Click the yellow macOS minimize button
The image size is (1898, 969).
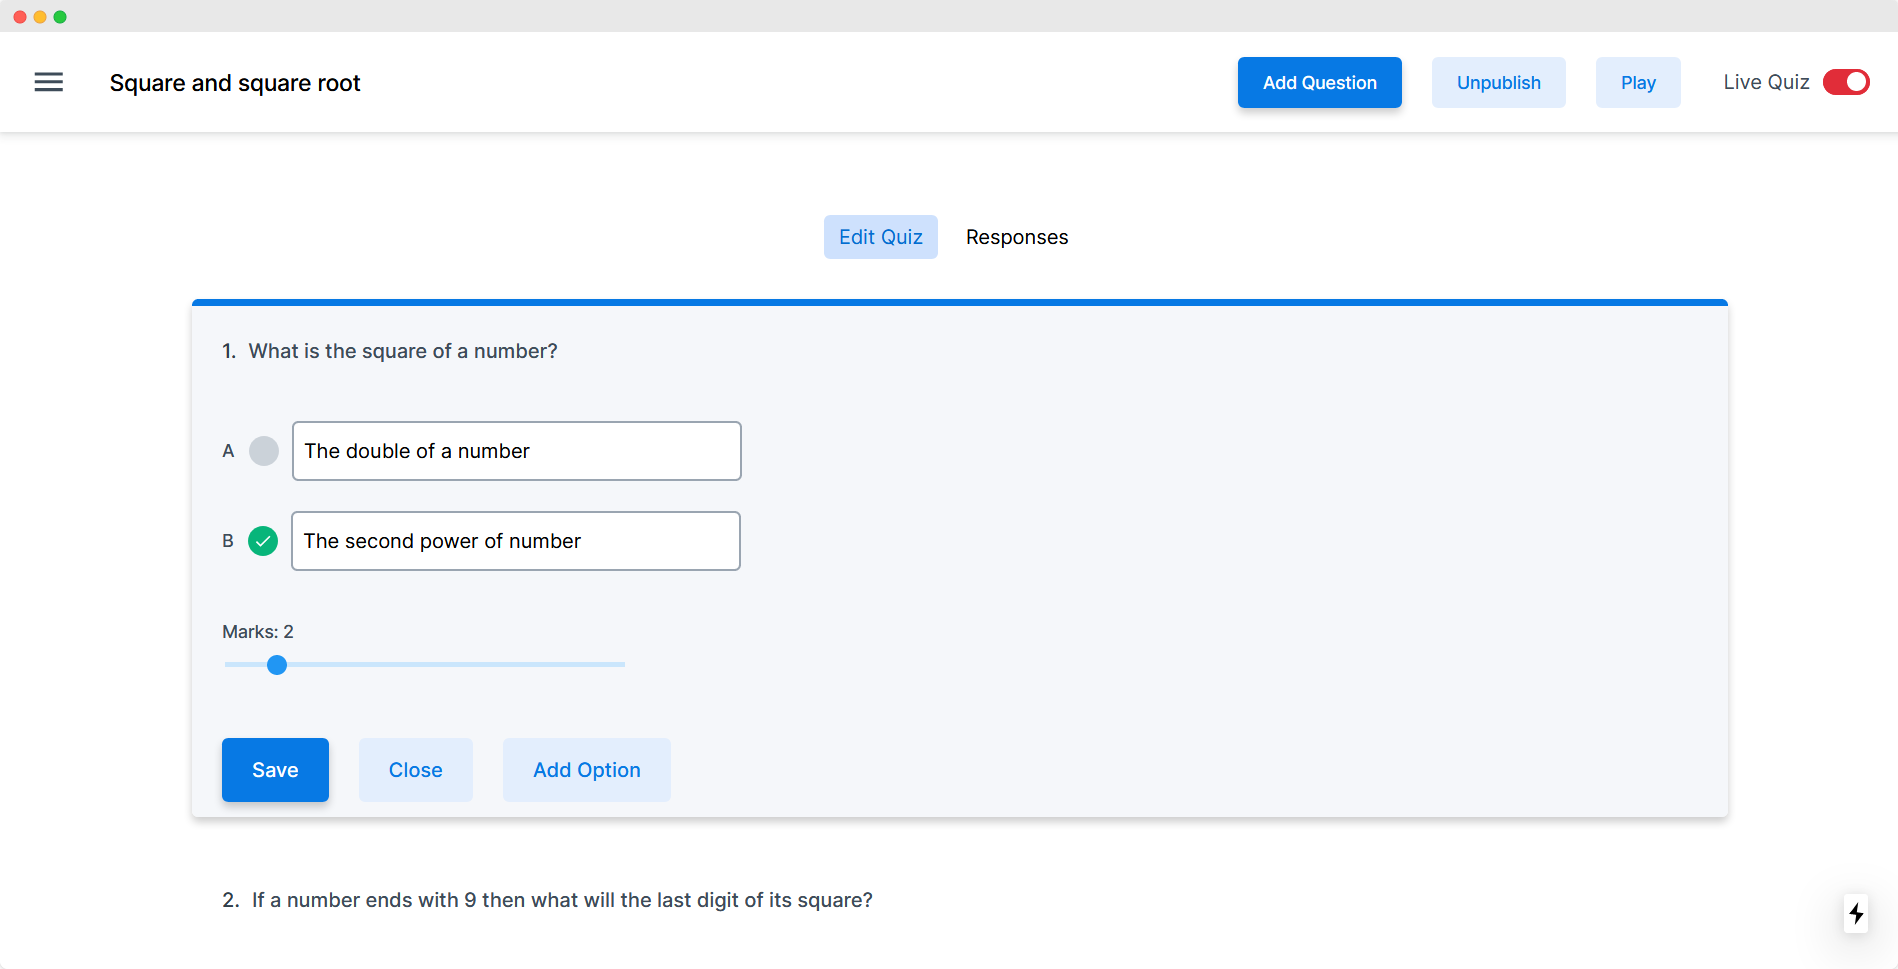40,17
